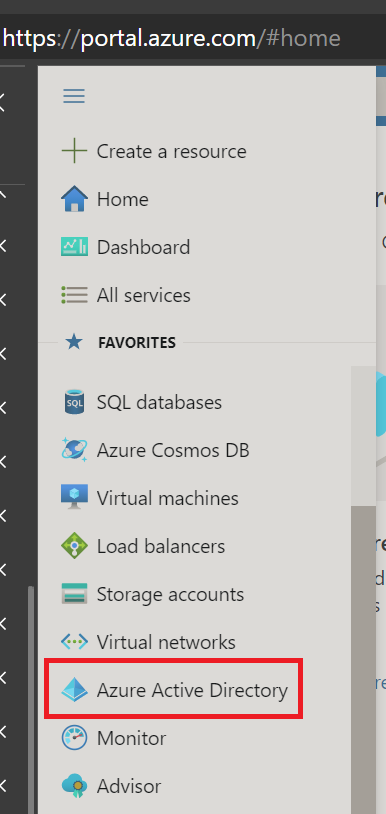Open the Monitor label
The height and width of the screenshot is (814, 386).
coord(131,738)
